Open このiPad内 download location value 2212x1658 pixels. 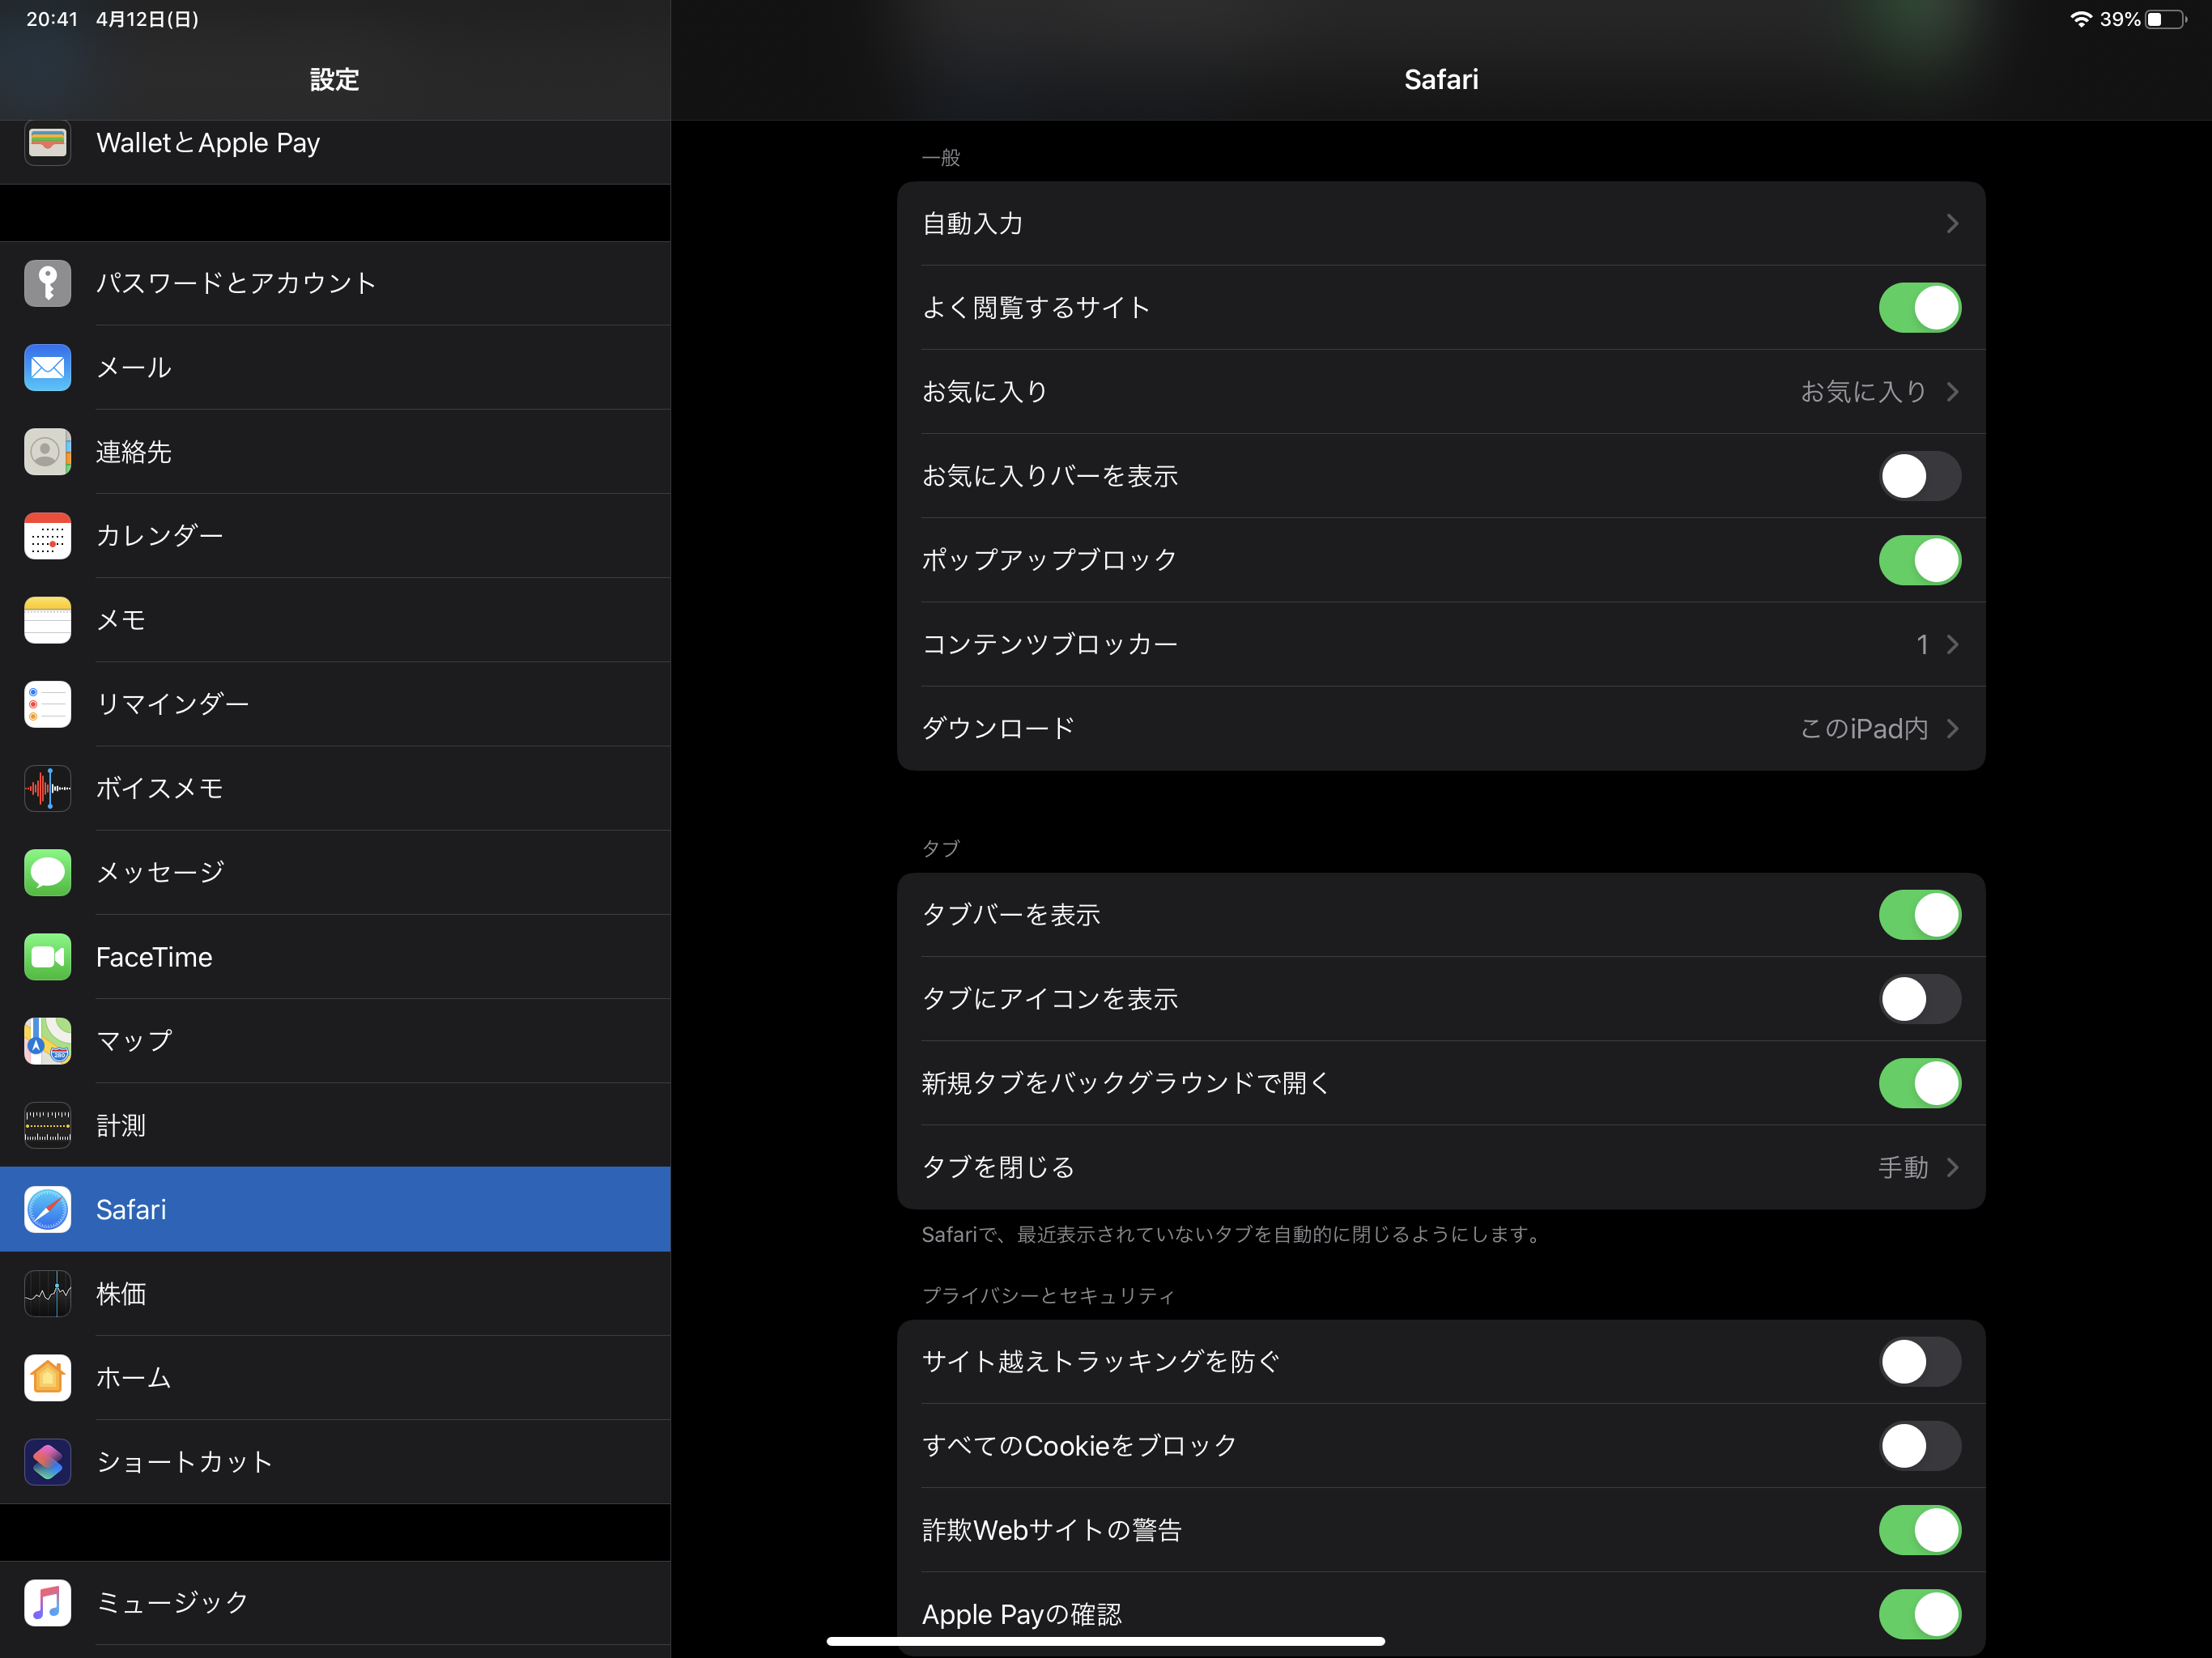pyautogui.click(x=1864, y=728)
